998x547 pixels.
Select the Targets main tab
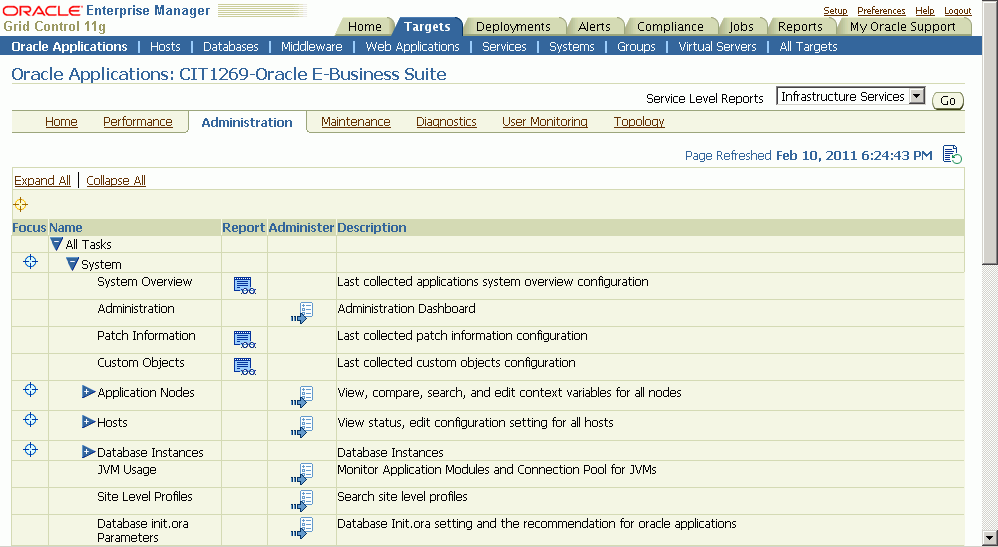(426, 27)
